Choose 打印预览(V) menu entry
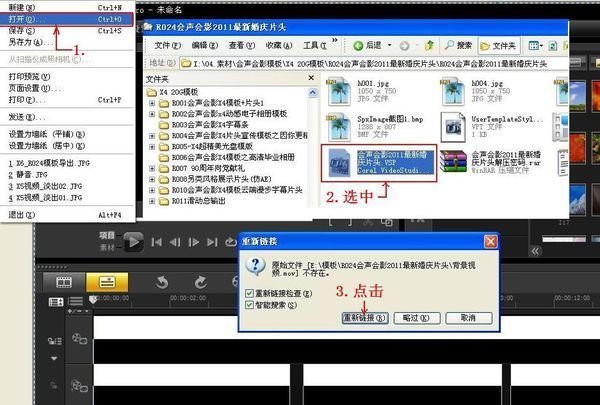600x405 pixels. click(x=67, y=77)
